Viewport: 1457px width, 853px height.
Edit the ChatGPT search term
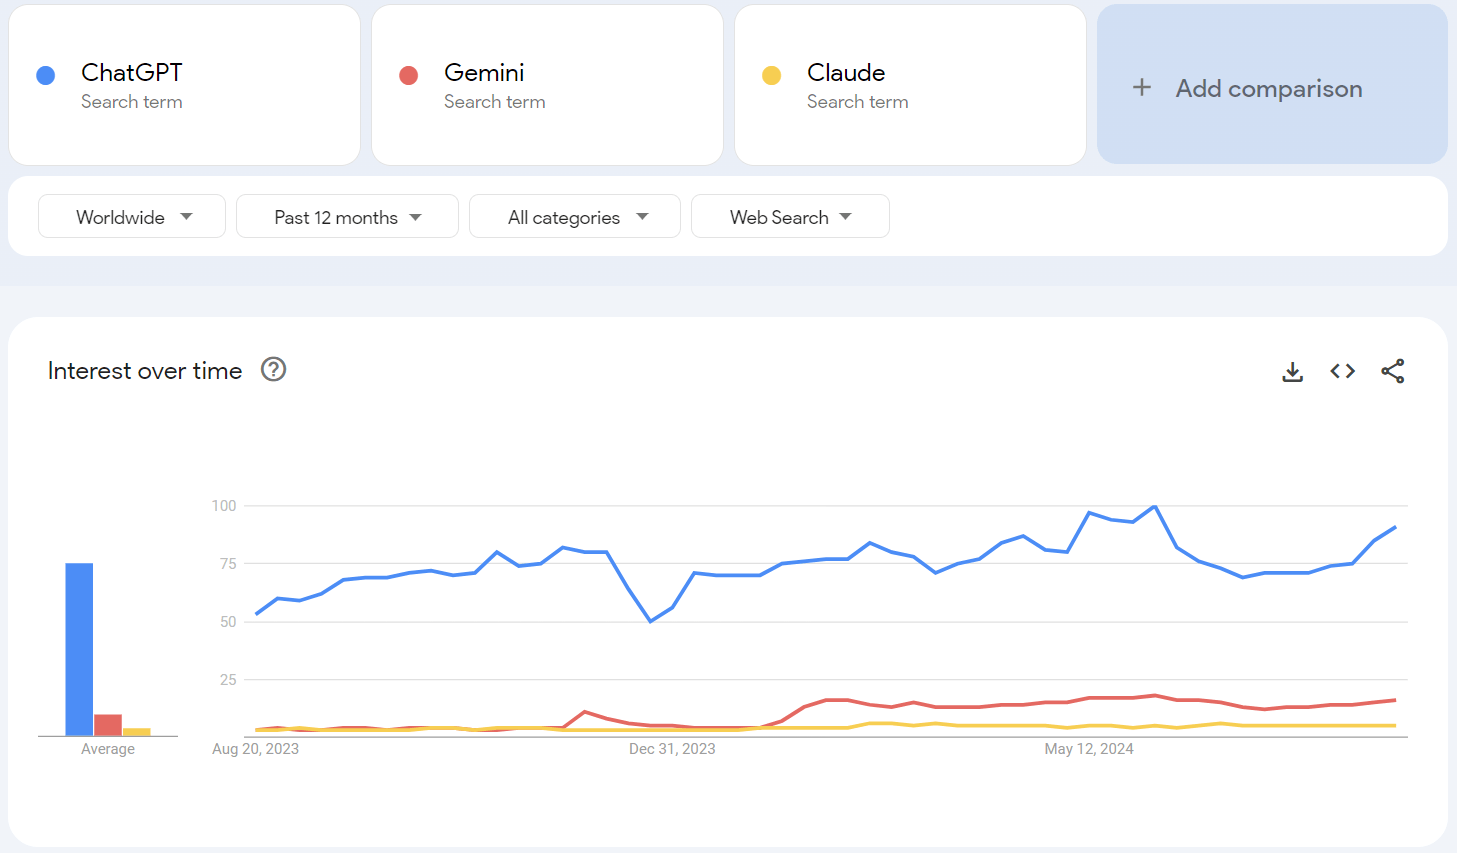click(x=132, y=73)
